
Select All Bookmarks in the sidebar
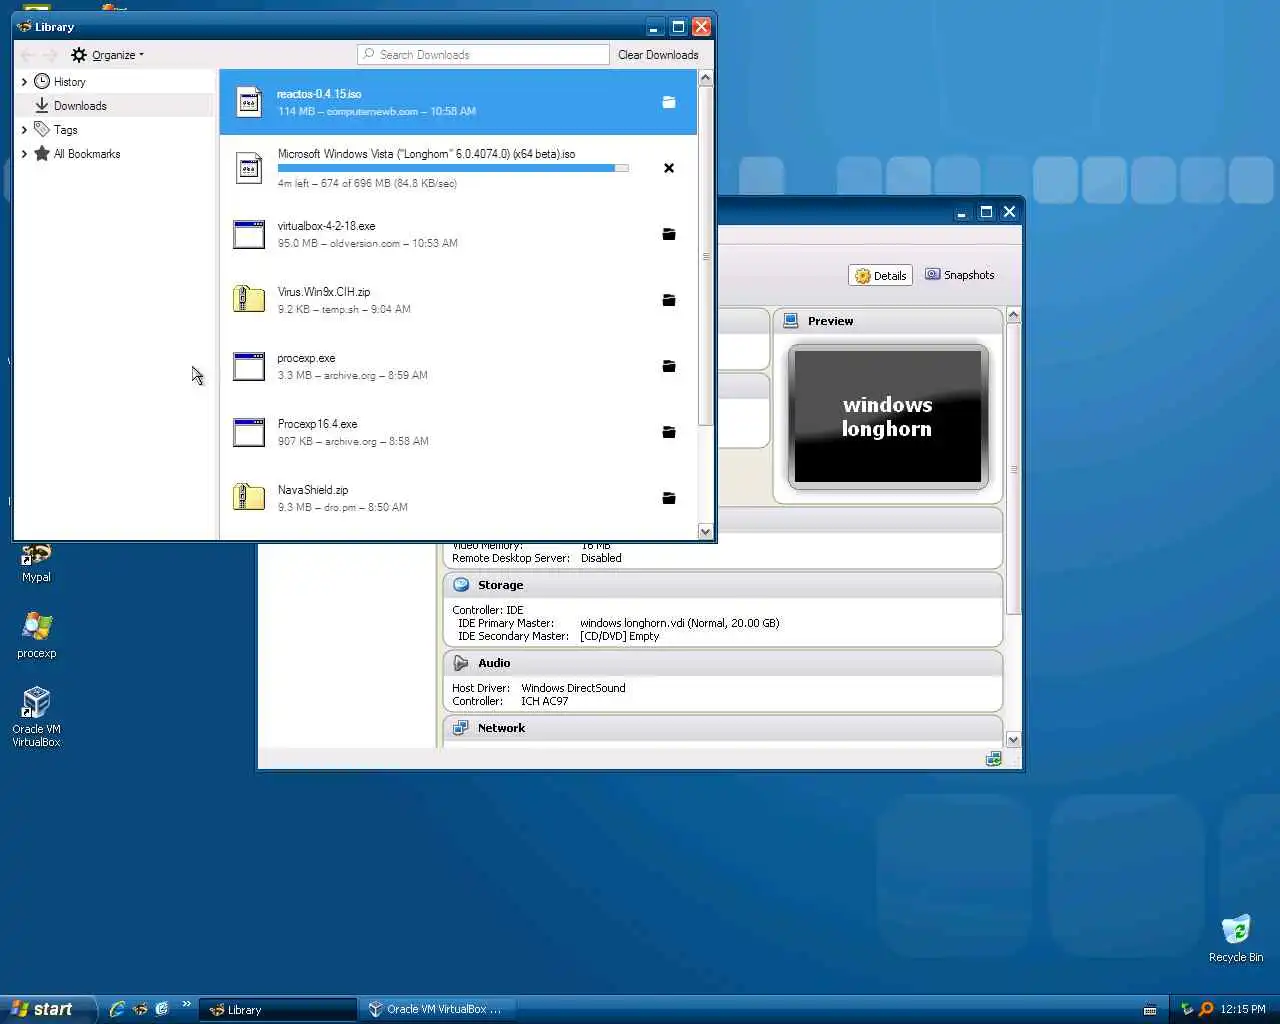[115, 154]
